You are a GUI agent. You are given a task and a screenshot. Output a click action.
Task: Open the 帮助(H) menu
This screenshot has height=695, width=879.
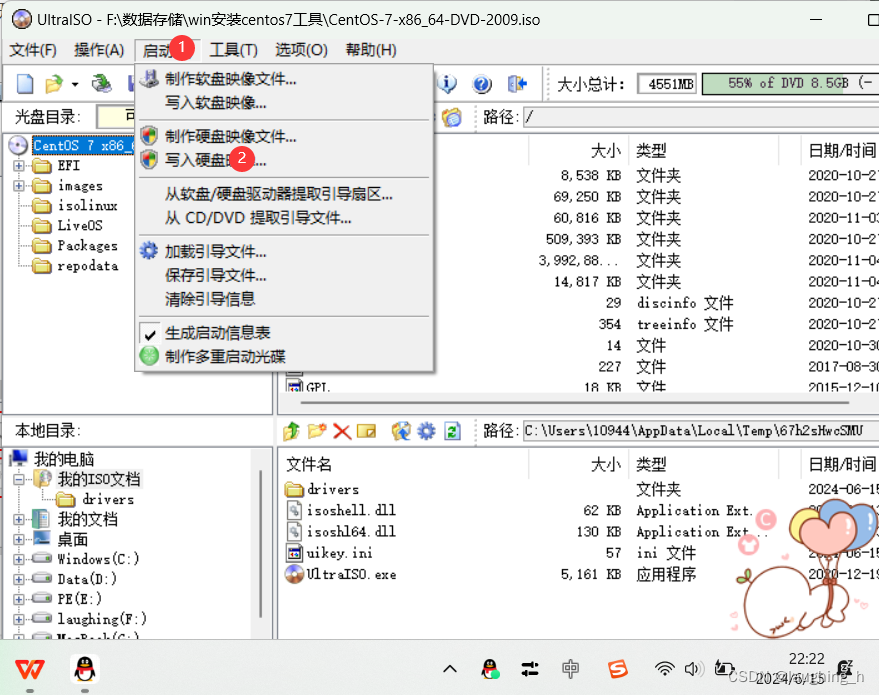click(371, 50)
